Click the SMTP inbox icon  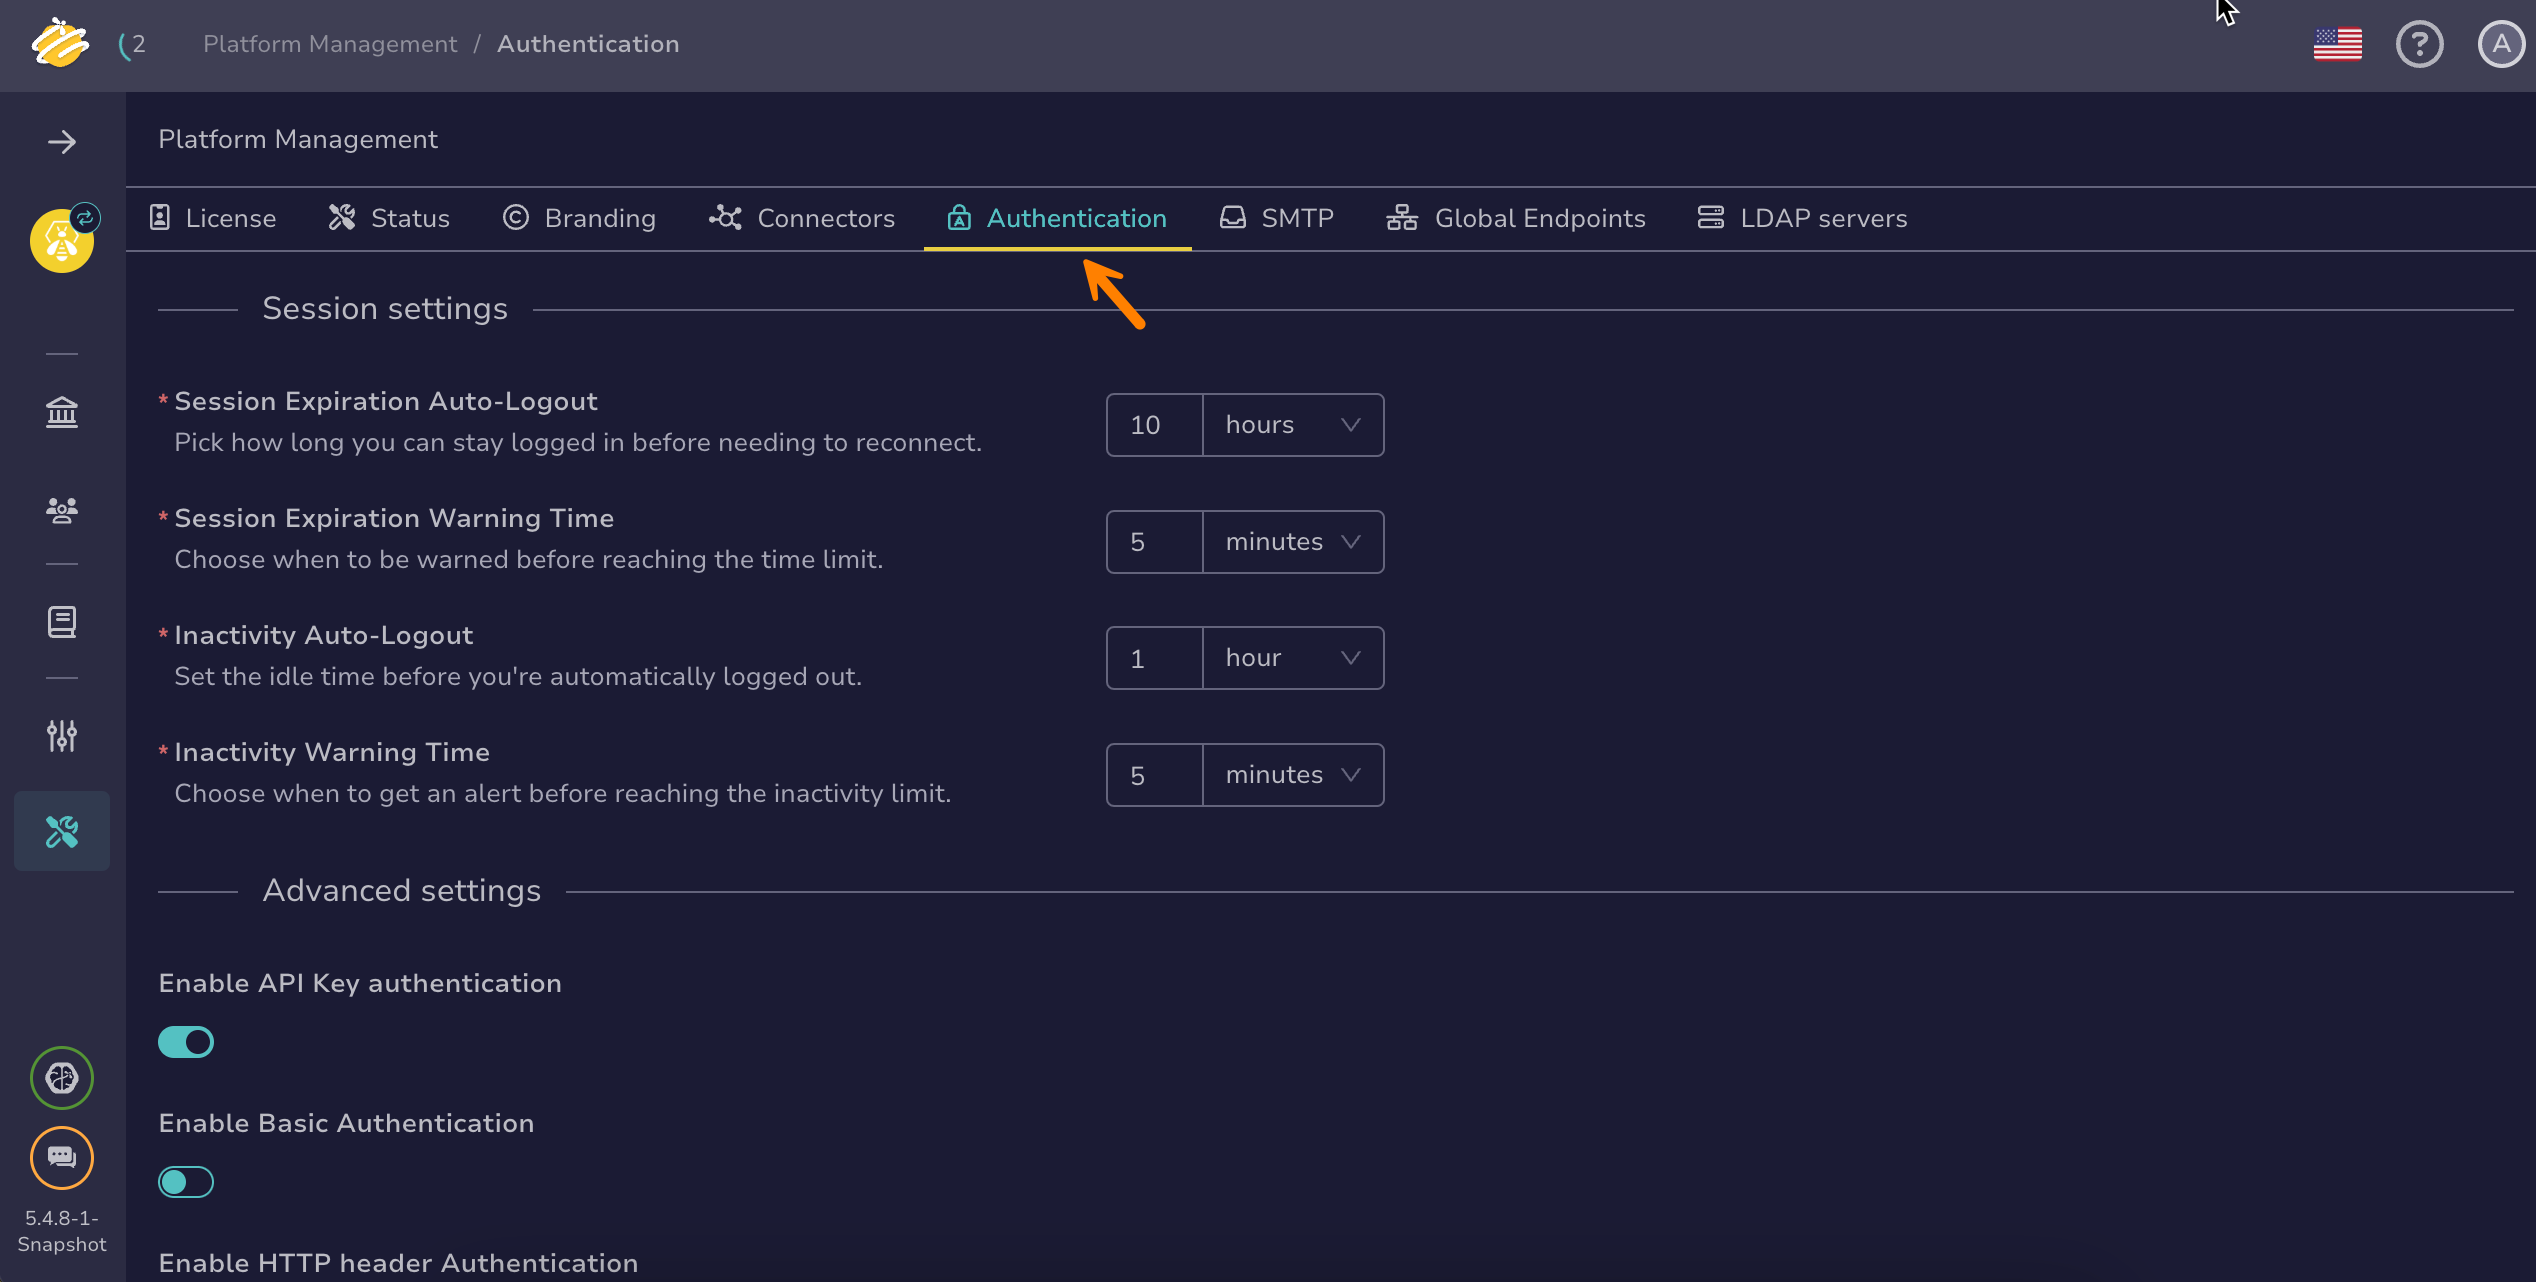click(x=1233, y=217)
